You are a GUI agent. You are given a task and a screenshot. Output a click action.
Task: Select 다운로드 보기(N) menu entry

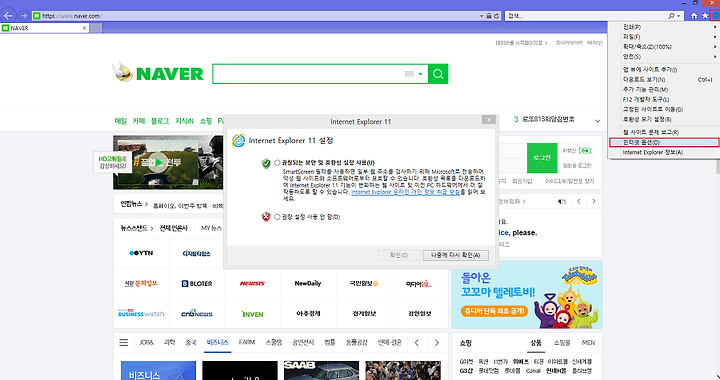coord(664,79)
